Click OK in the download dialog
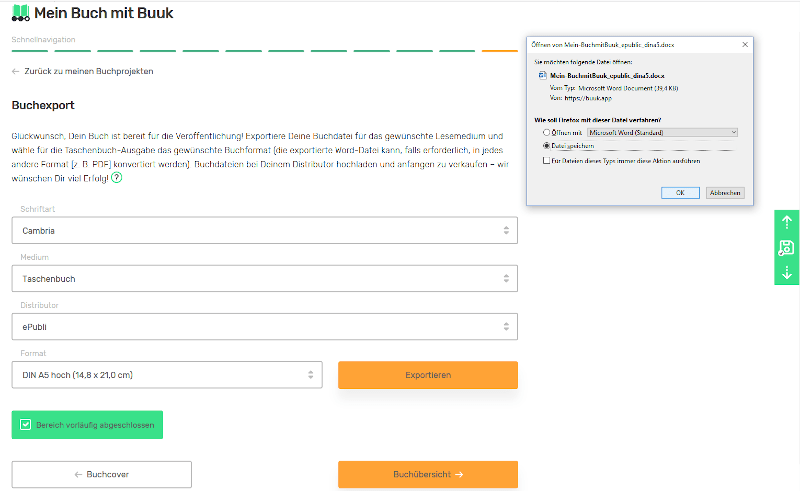The width and height of the screenshot is (800, 491). pos(680,192)
